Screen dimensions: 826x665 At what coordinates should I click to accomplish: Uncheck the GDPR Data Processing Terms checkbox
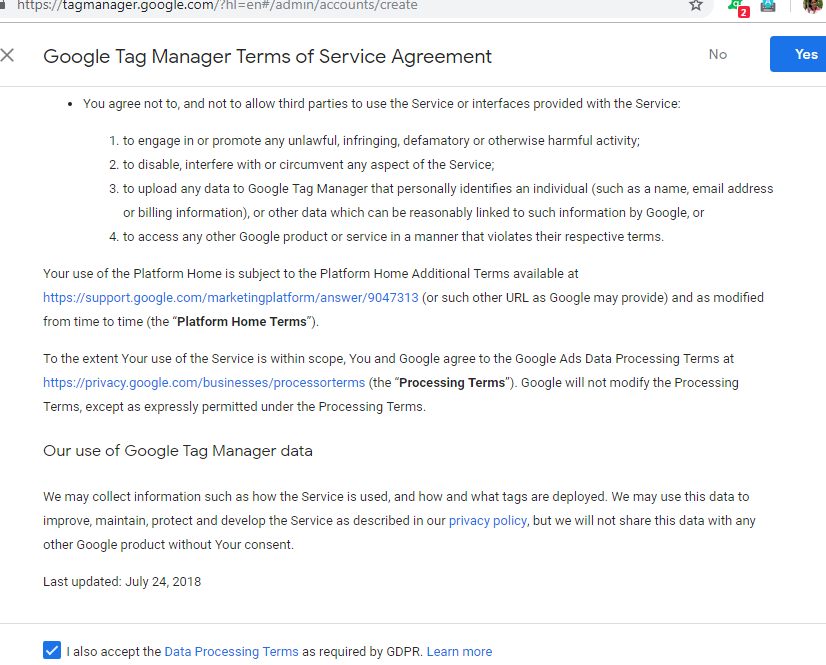pos(52,650)
